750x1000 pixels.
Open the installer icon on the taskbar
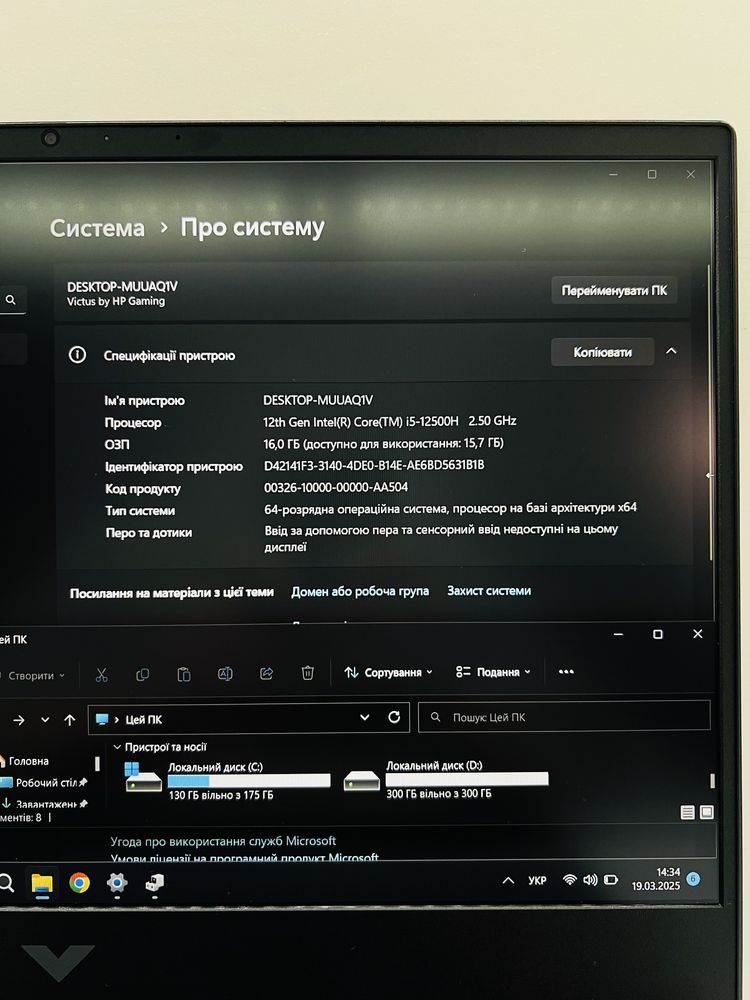tap(154, 883)
